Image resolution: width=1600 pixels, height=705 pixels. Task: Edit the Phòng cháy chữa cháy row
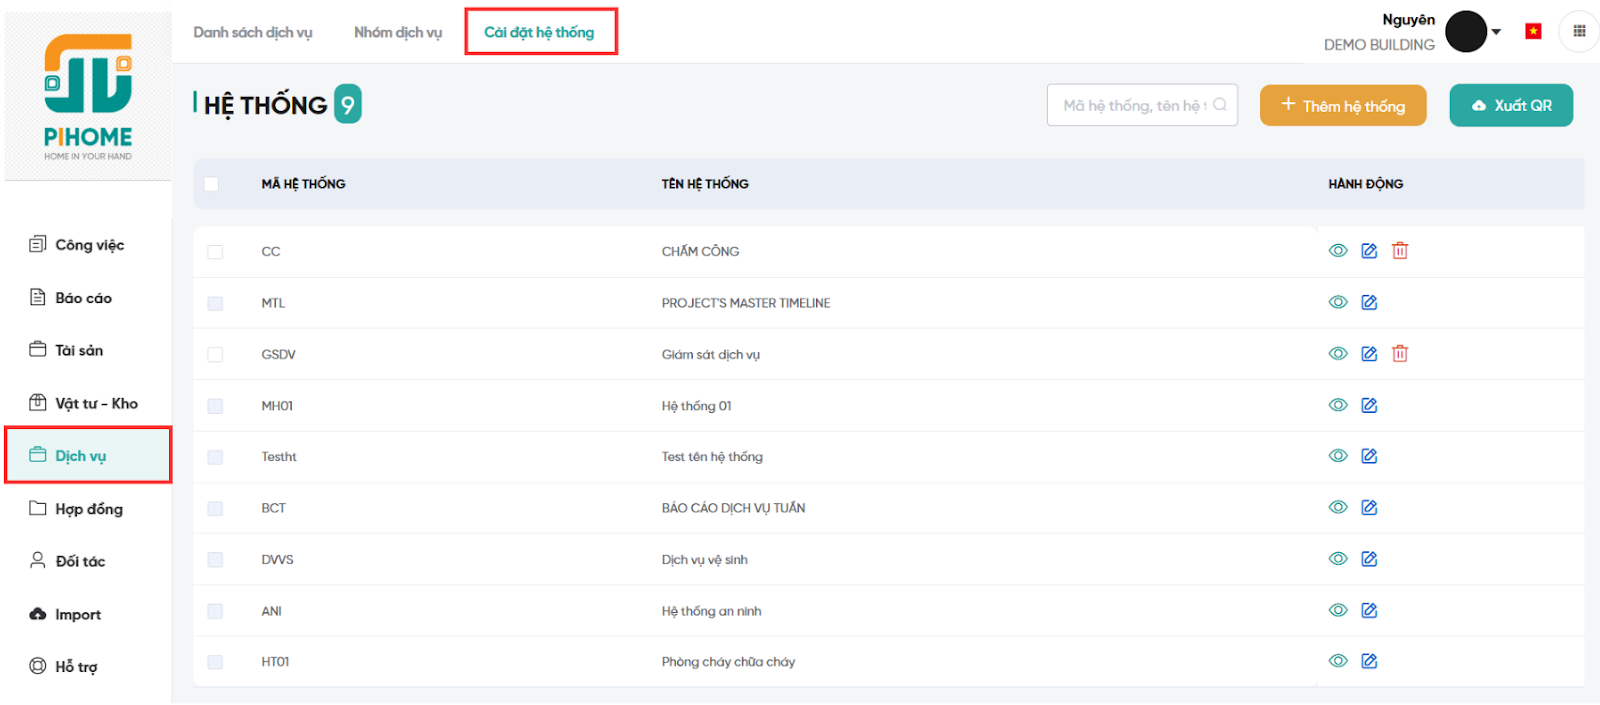(1369, 661)
